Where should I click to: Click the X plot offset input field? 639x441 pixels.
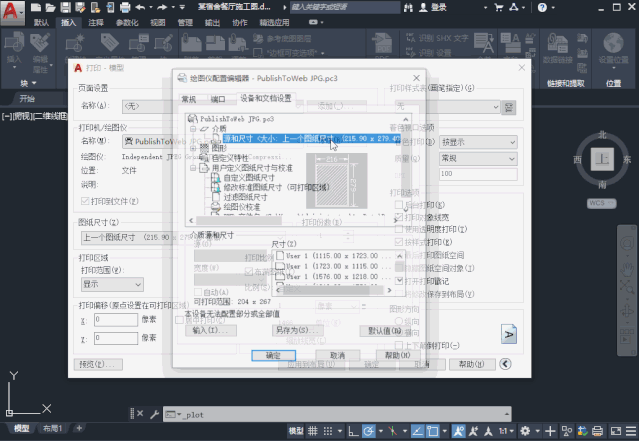[116, 320]
